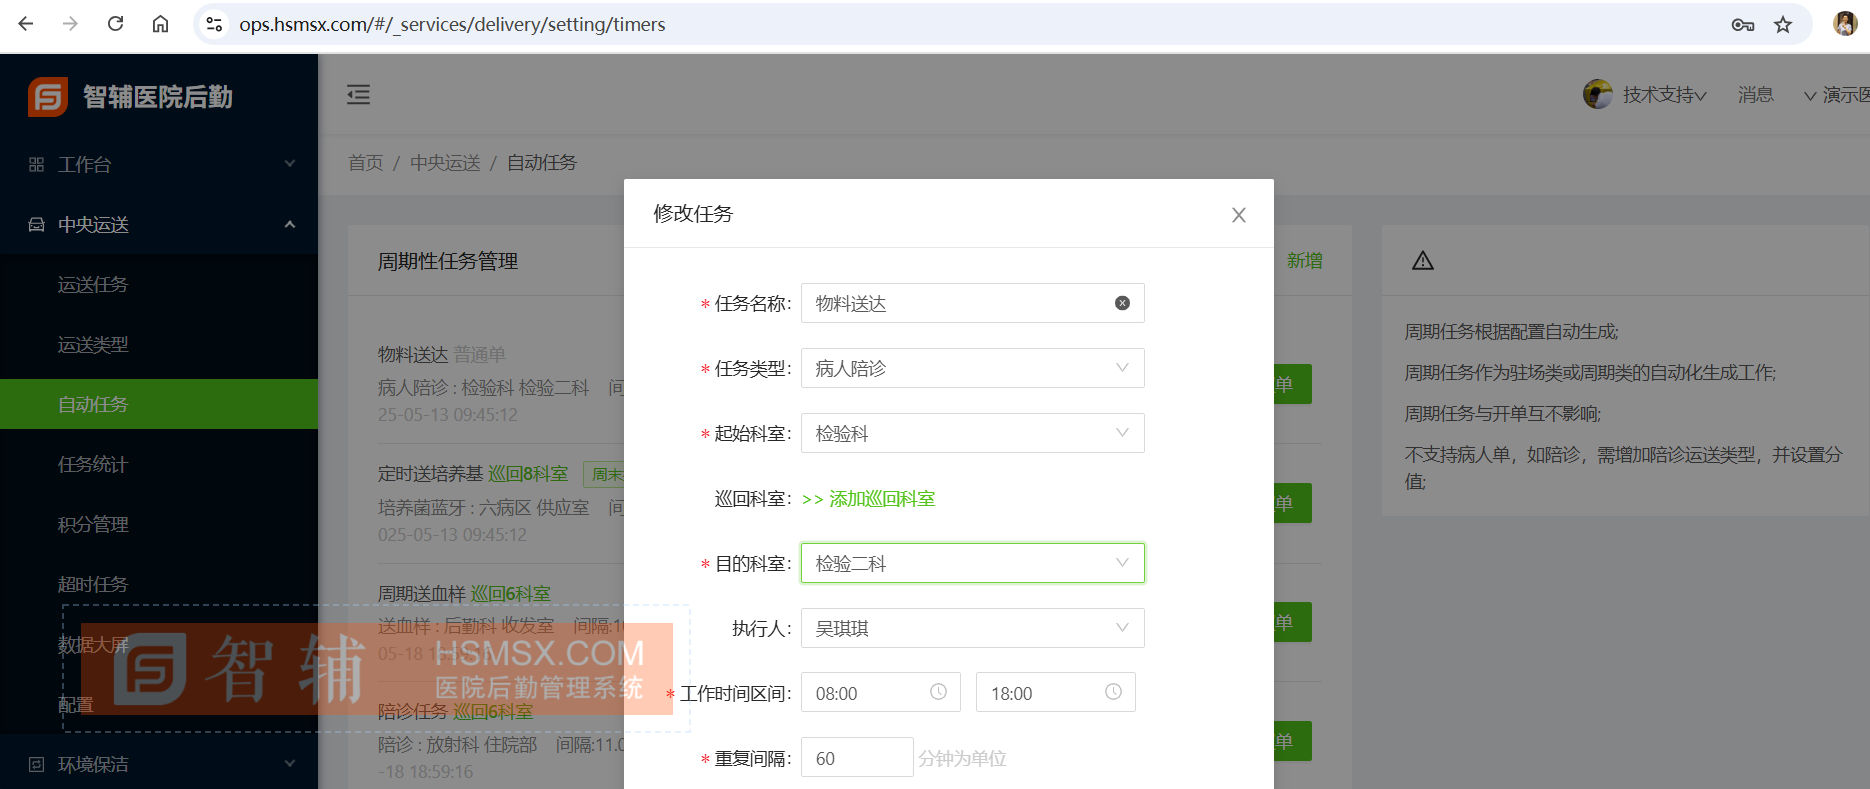The width and height of the screenshot is (1870, 789).
Task: Select 任务统计 in the sidebar menu
Action: 93,464
